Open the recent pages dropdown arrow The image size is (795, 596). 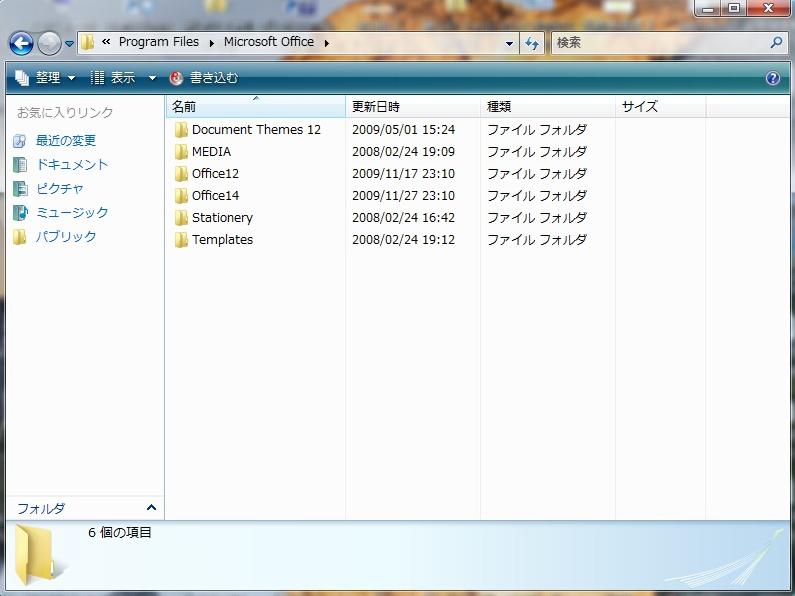coord(69,44)
